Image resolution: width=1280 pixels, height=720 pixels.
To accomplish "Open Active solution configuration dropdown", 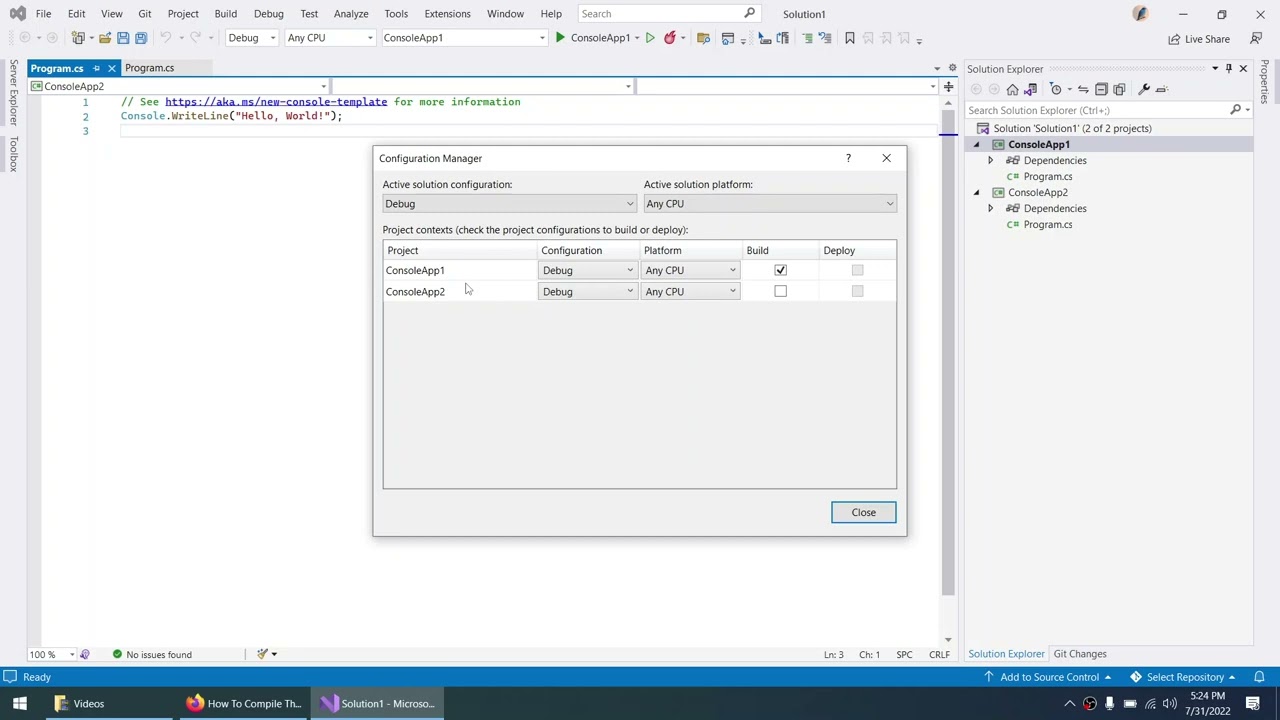I will tap(509, 204).
